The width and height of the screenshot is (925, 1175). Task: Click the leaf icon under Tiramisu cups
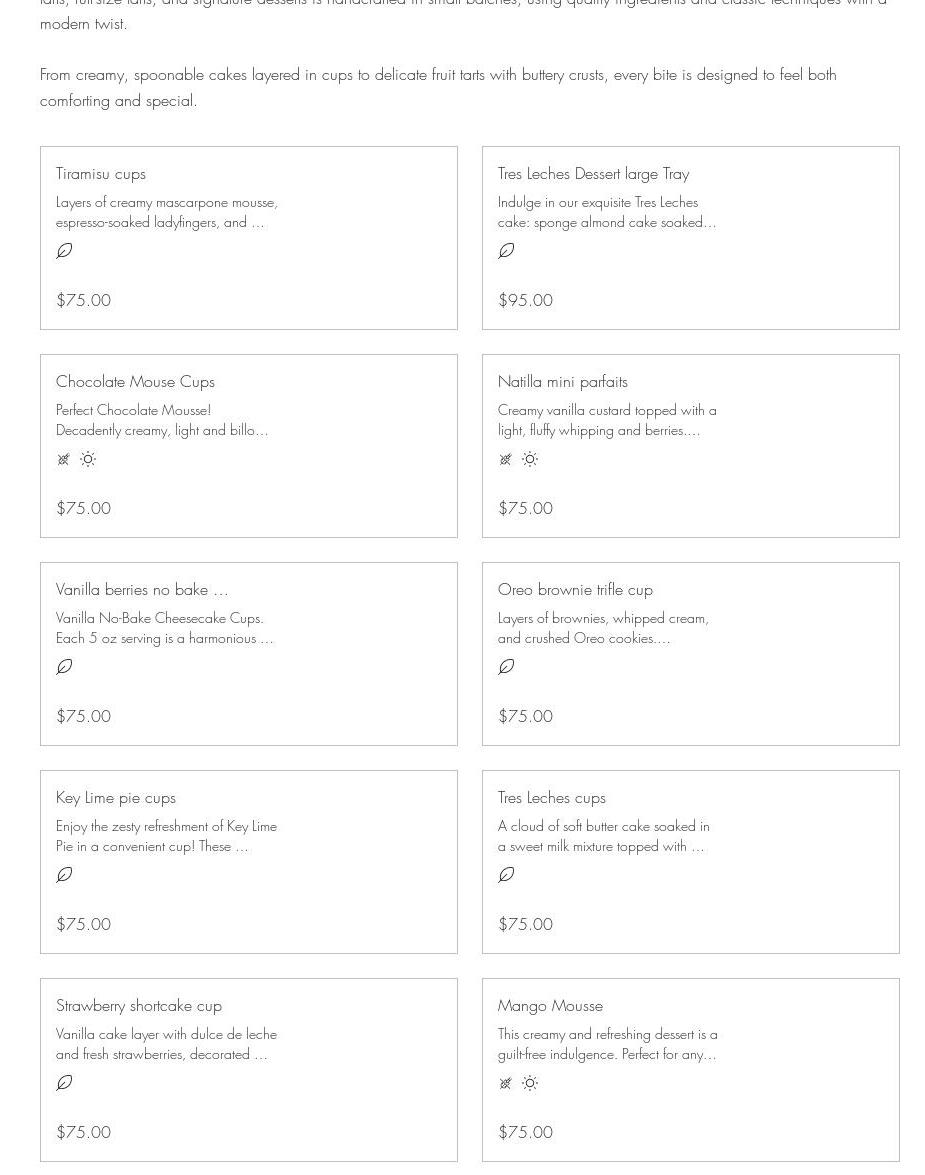(x=64, y=251)
